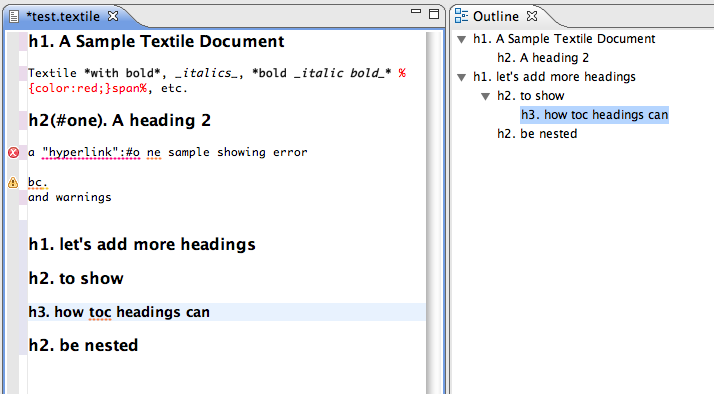Click the underlined "hyperlink":#o text in the editor

point(91,153)
